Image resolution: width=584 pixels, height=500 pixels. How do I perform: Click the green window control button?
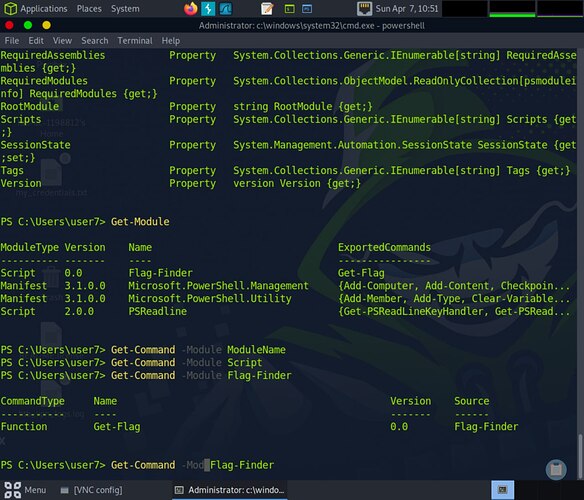[28, 25]
